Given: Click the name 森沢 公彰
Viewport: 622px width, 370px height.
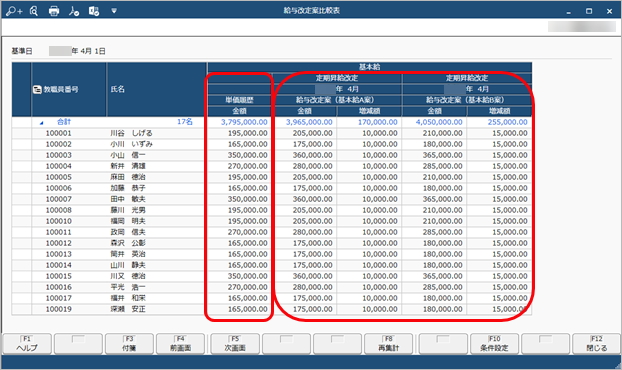Looking at the screenshot, I should click(x=128, y=243).
